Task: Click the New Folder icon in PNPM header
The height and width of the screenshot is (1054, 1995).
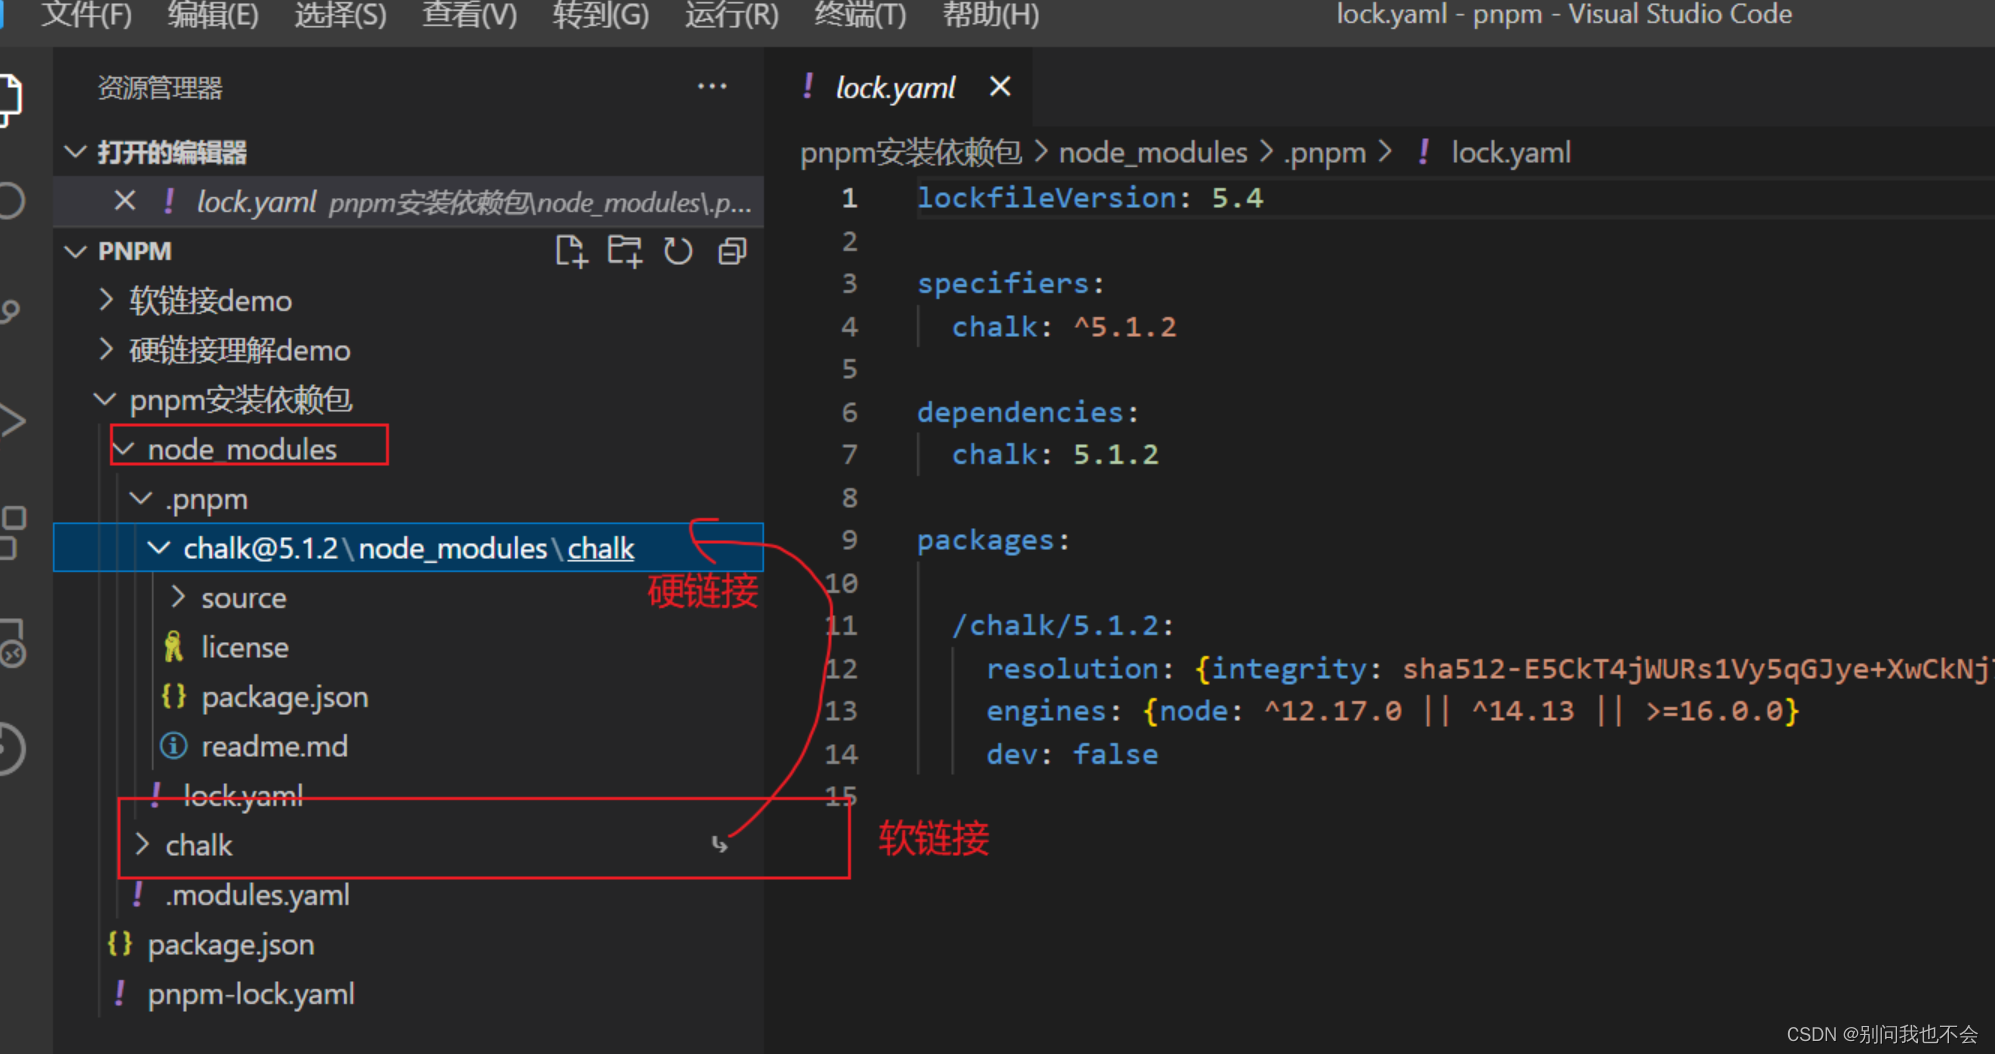Action: coord(625,251)
